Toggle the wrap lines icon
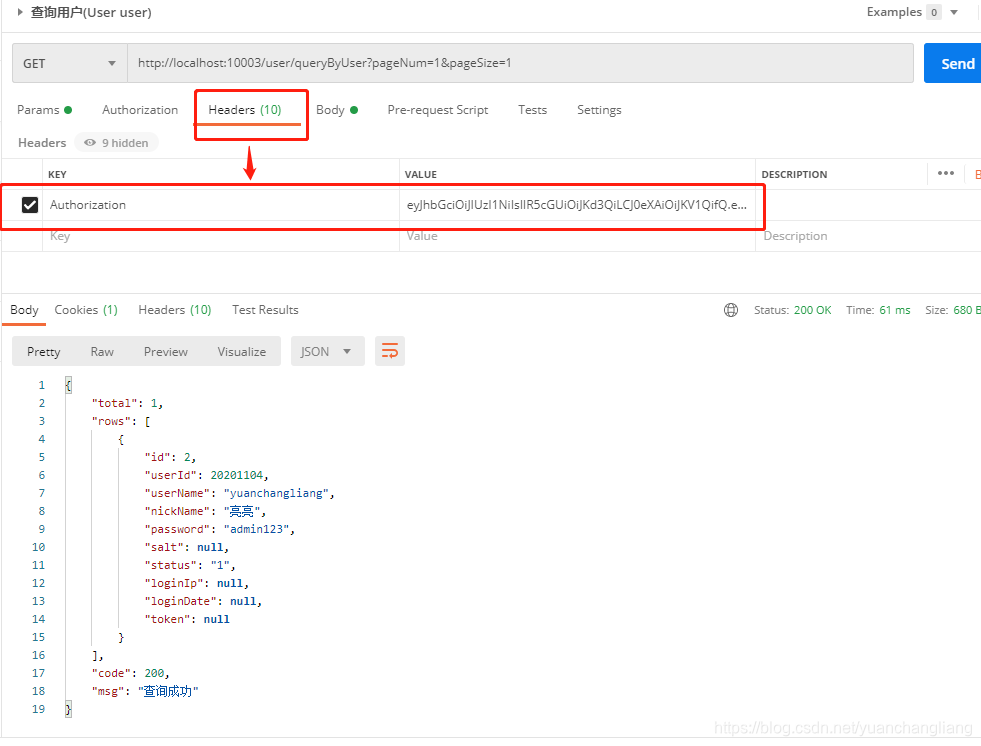 (390, 351)
